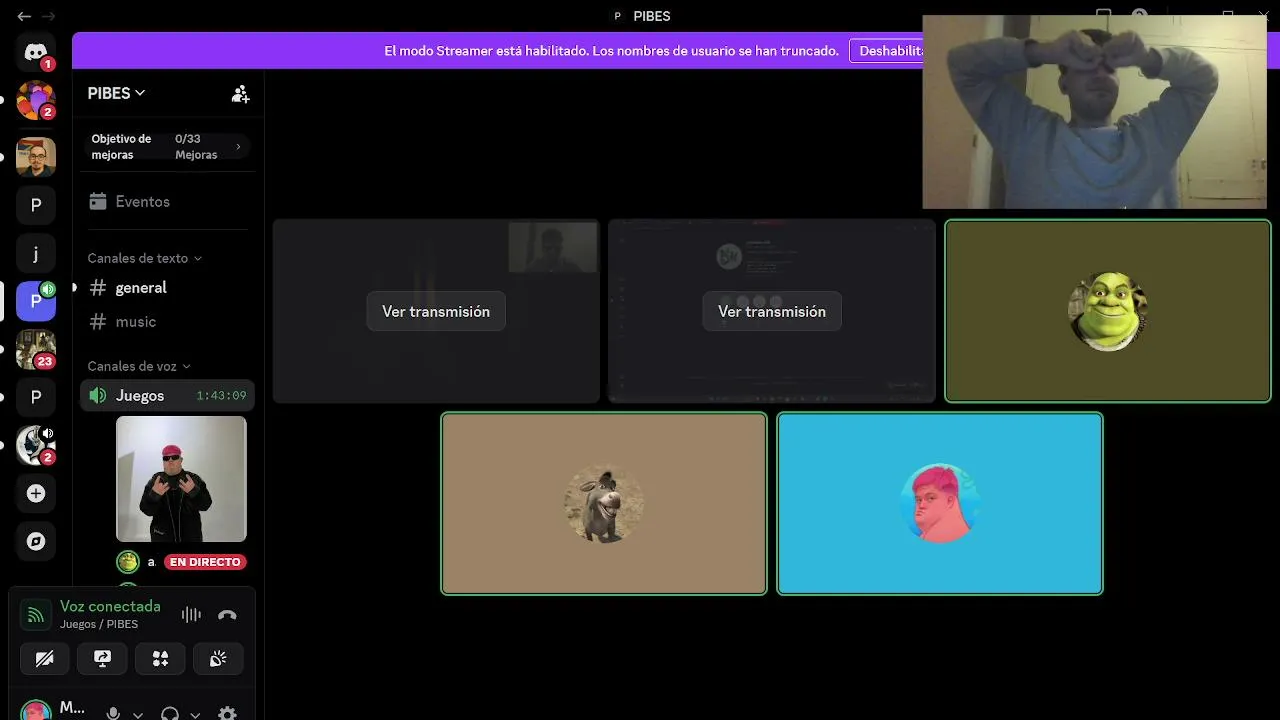Screen dimensions: 1280x720
Task: Click the Juegos / PIBES channel link
Action: [99, 624]
